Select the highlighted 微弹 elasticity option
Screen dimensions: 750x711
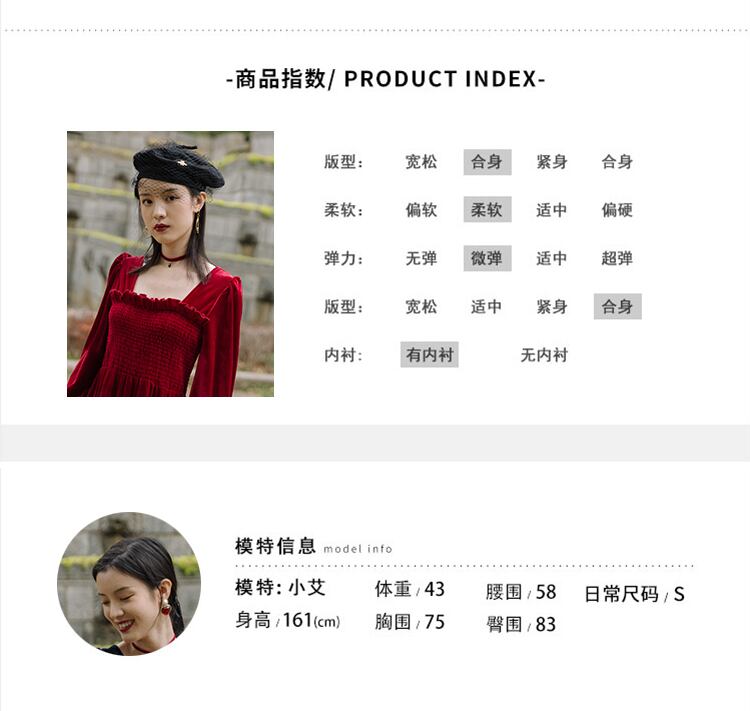(x=487, y=258)
